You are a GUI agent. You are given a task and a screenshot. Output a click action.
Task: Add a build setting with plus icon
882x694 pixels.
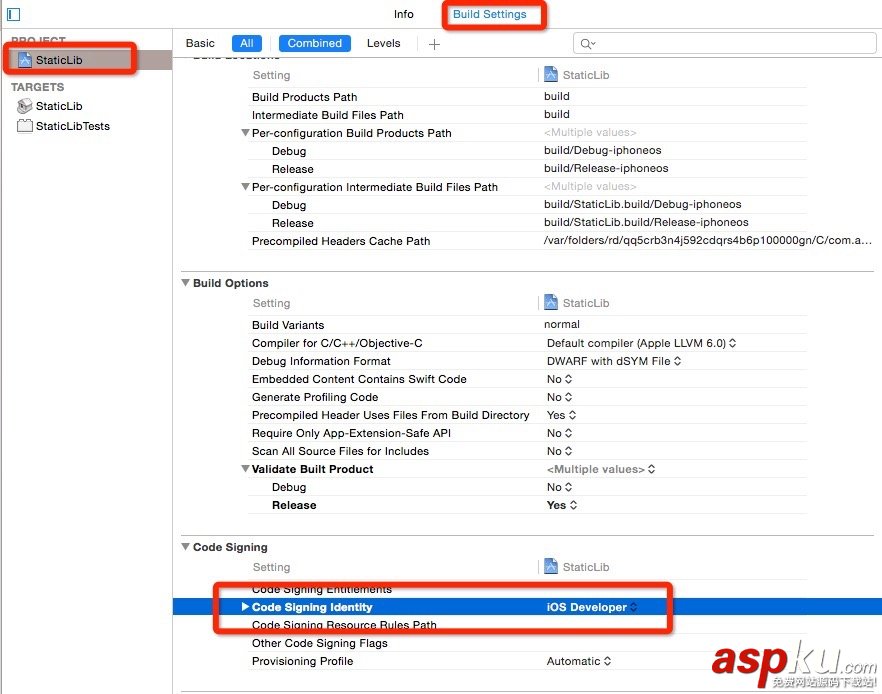pyautogui.click(x=434, y=44)
